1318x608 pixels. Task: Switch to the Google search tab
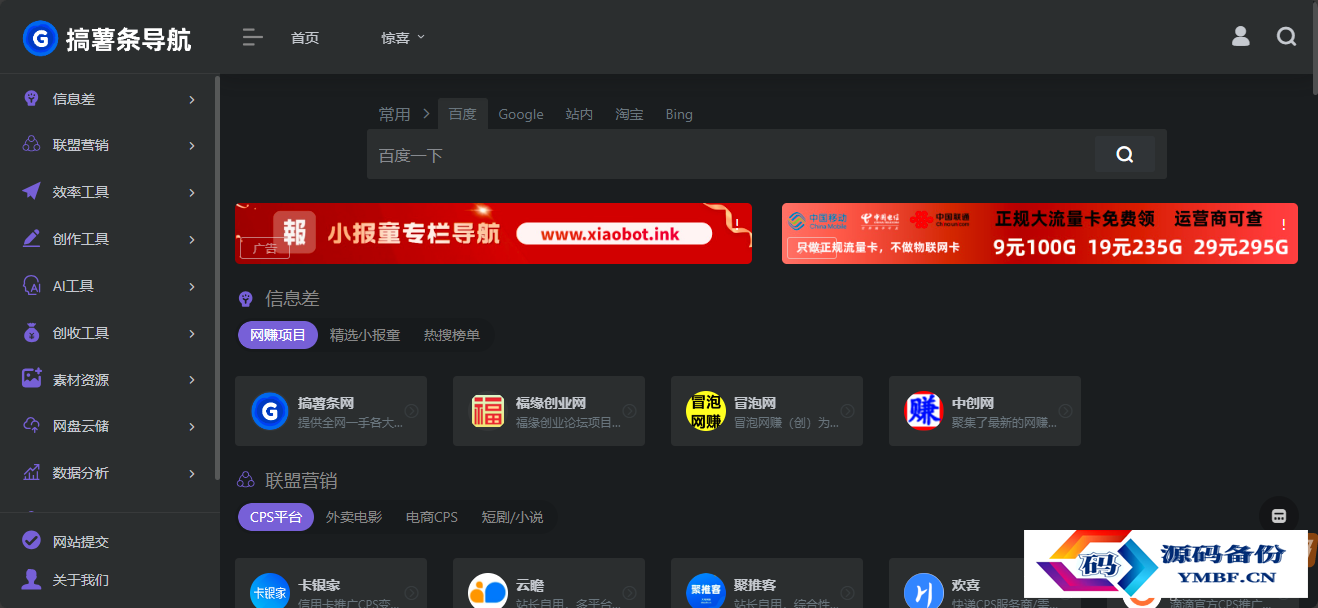(521, 114)
